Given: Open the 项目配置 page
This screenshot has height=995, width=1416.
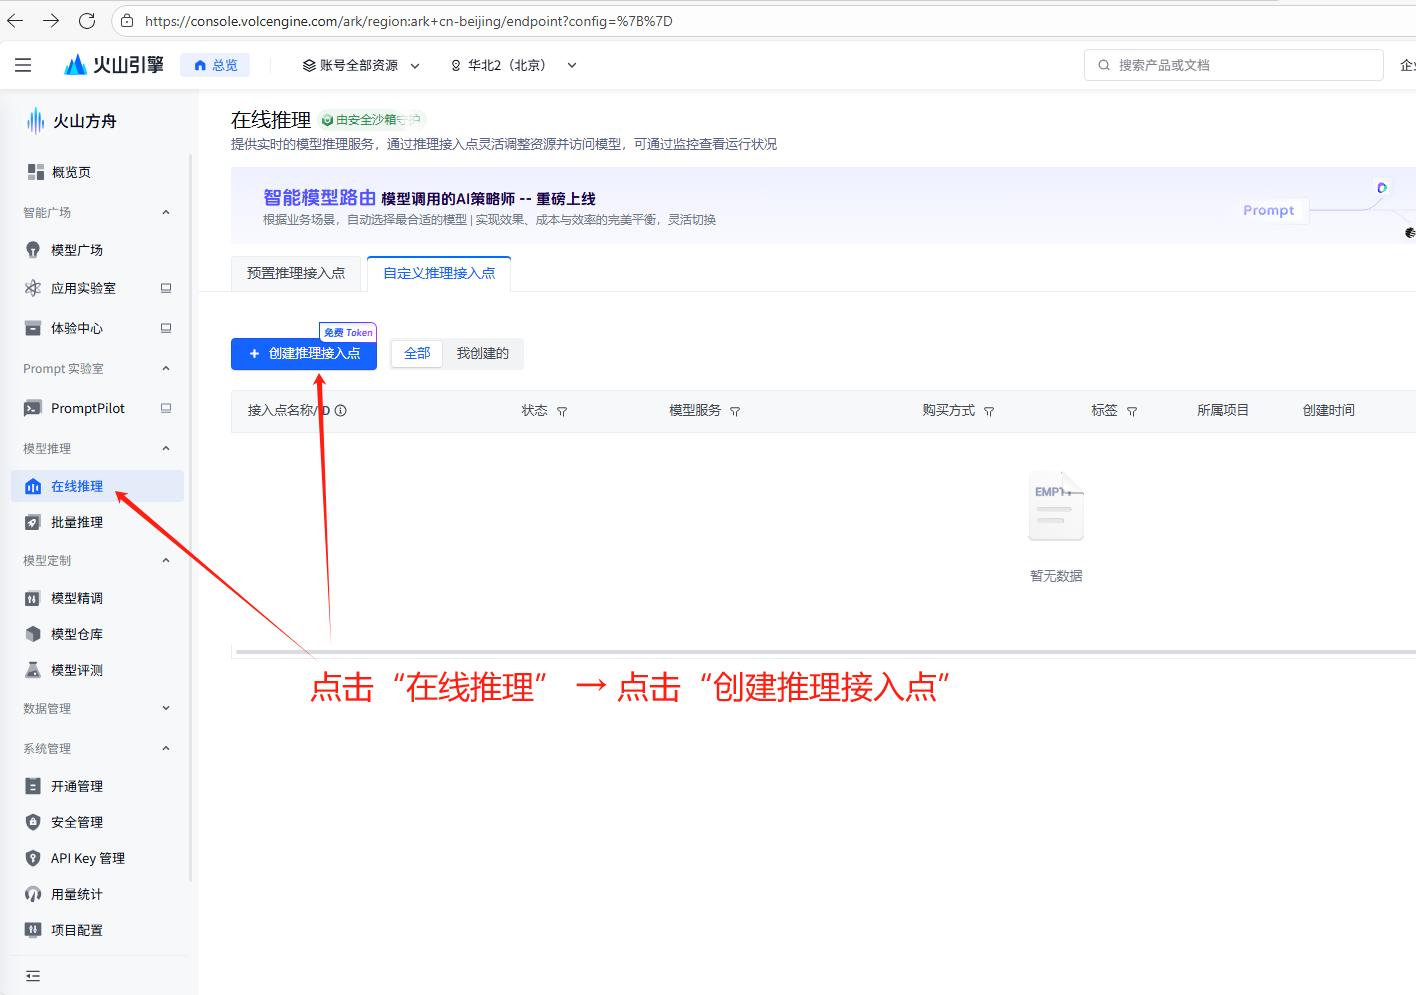Looking at the screenshot, I should tap(77, 929).
